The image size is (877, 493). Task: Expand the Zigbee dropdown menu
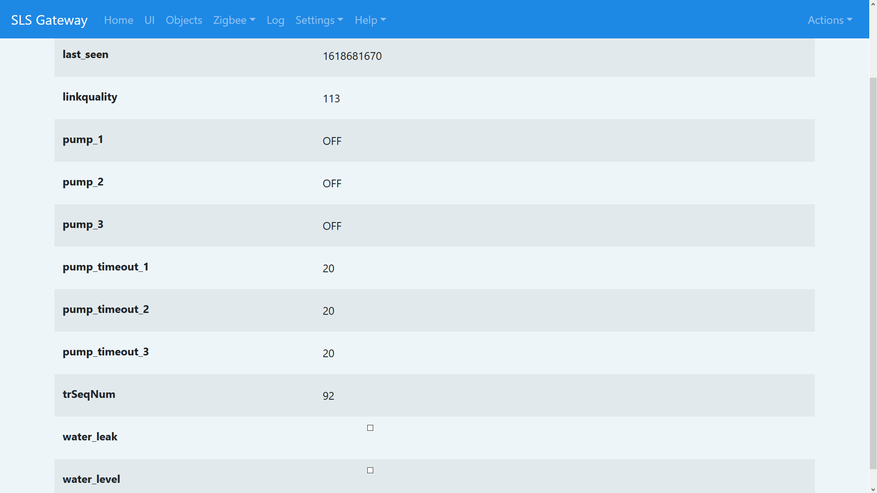tap(234, 20)
